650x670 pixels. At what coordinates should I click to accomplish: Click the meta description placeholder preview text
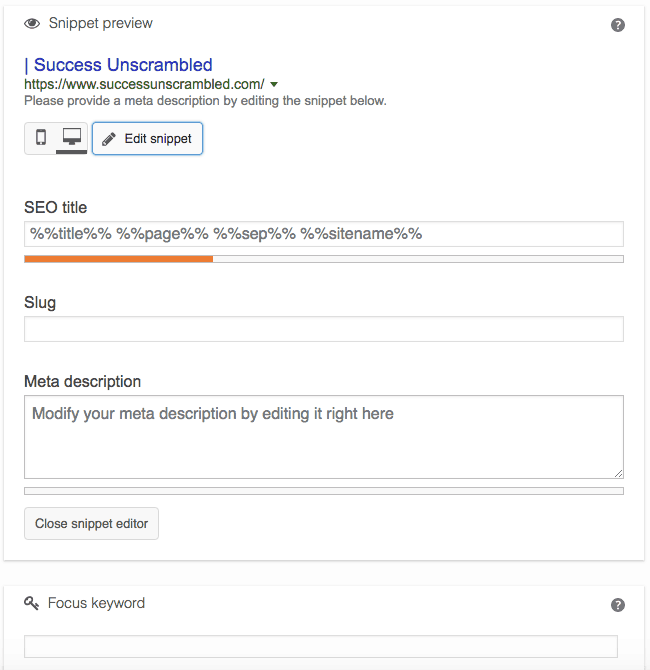[x=205, y=101]
